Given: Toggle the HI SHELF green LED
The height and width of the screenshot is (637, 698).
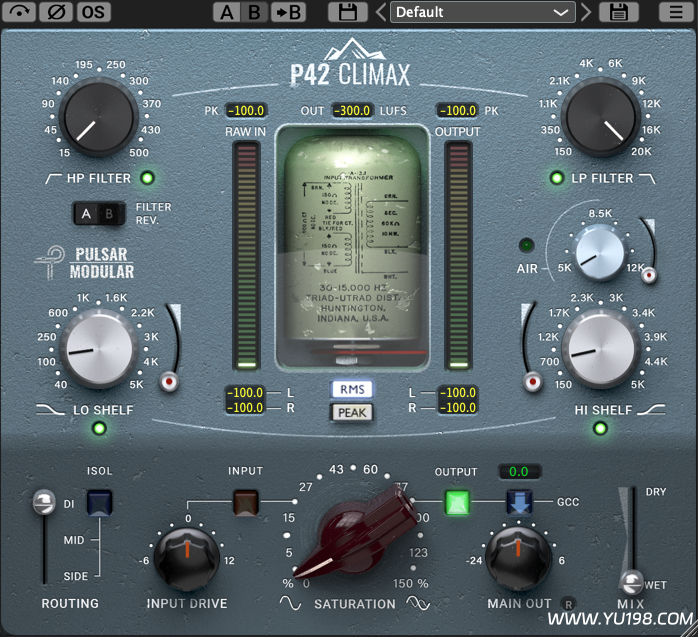Looking at the screenshot, I should [601, 429].
